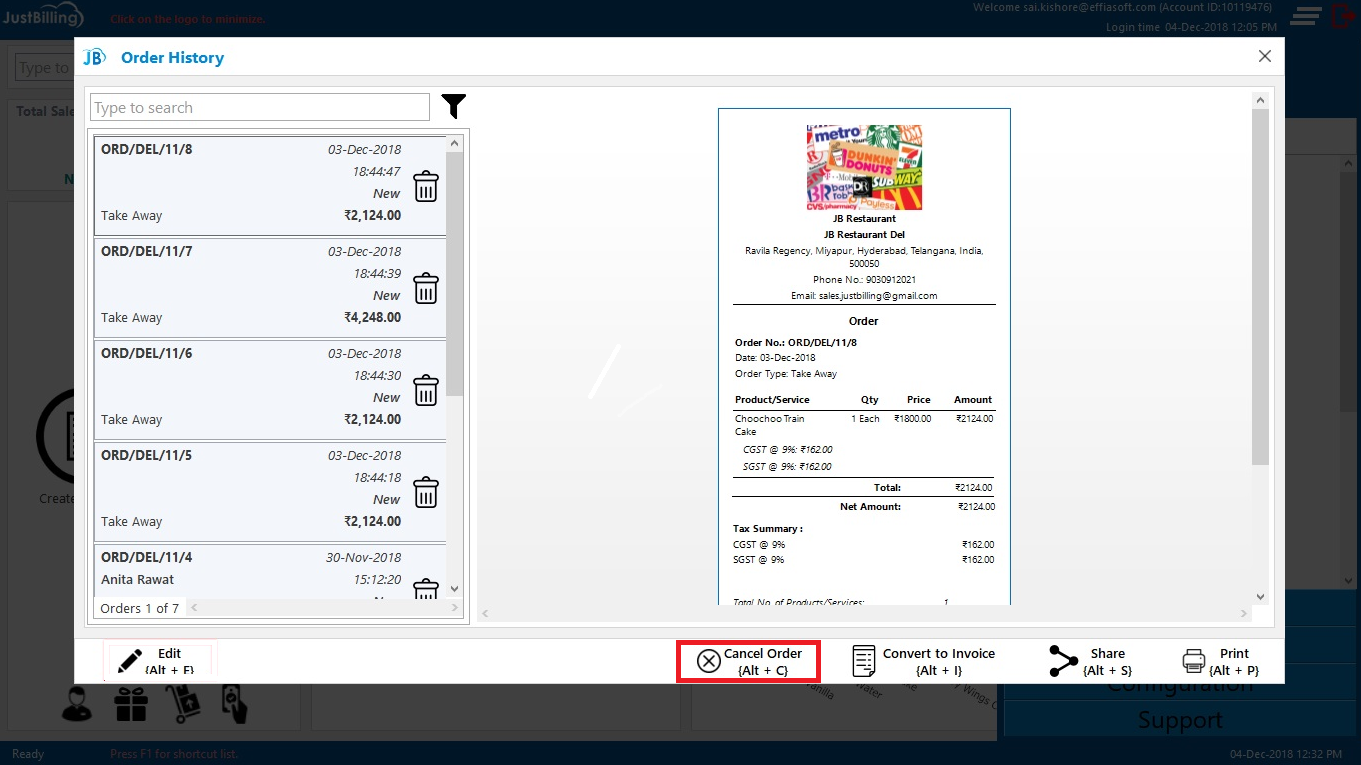
Task: Share the selected order
Action: (1093, 661)
